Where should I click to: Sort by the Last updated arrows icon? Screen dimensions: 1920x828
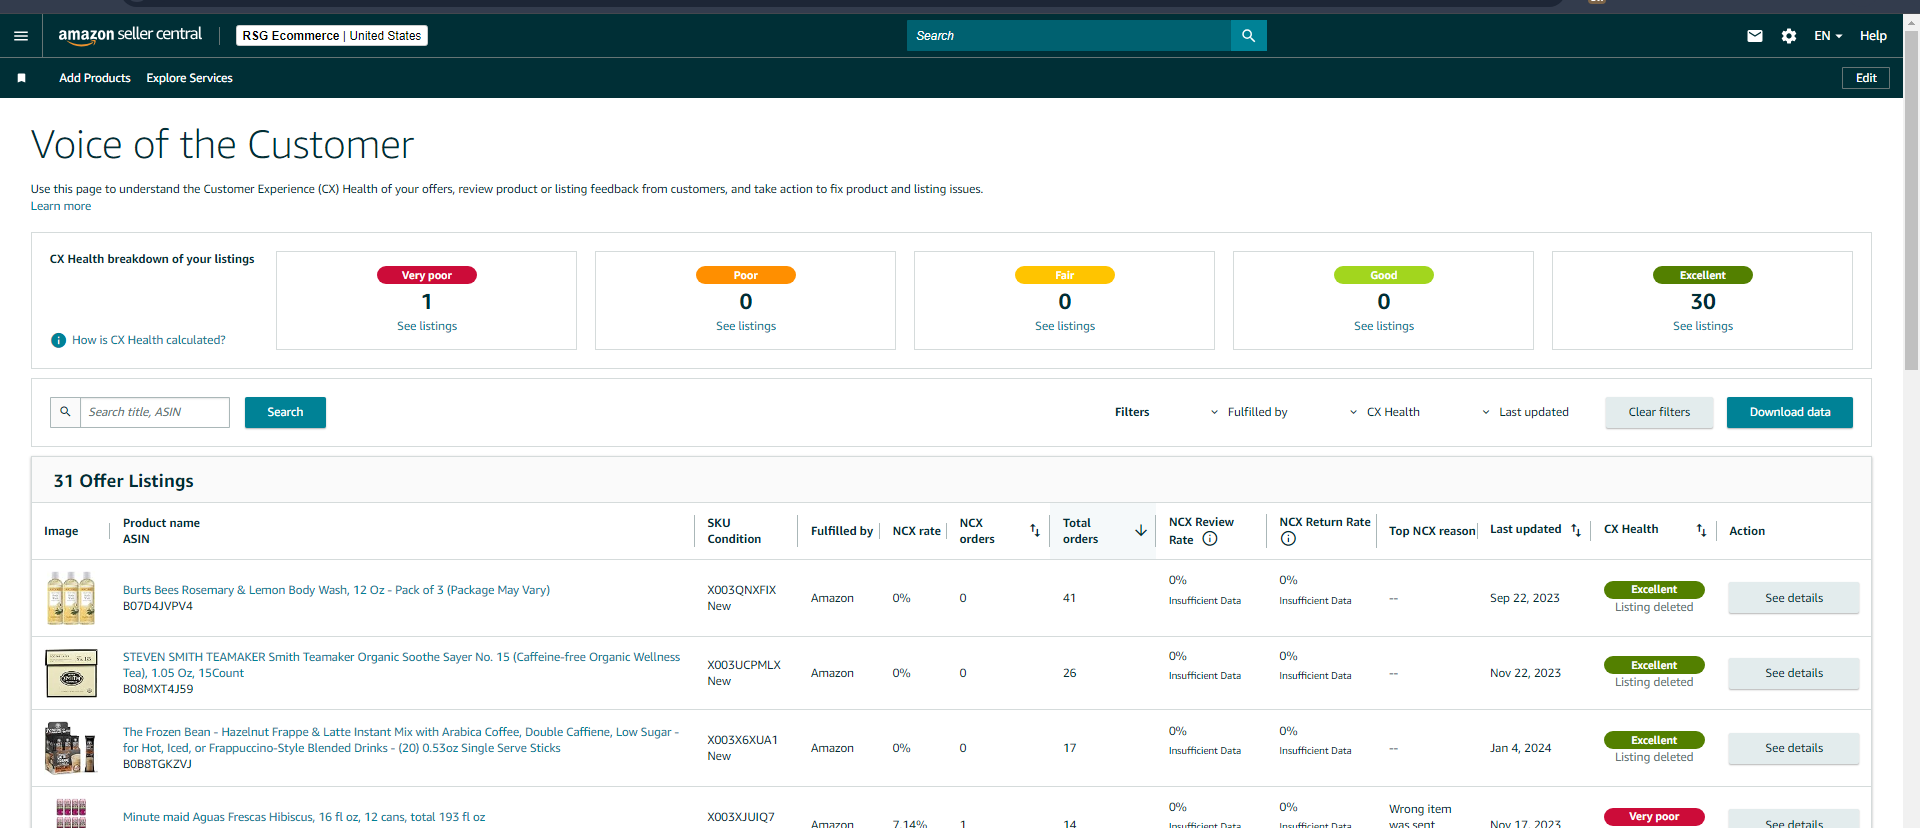point(1576,530)
